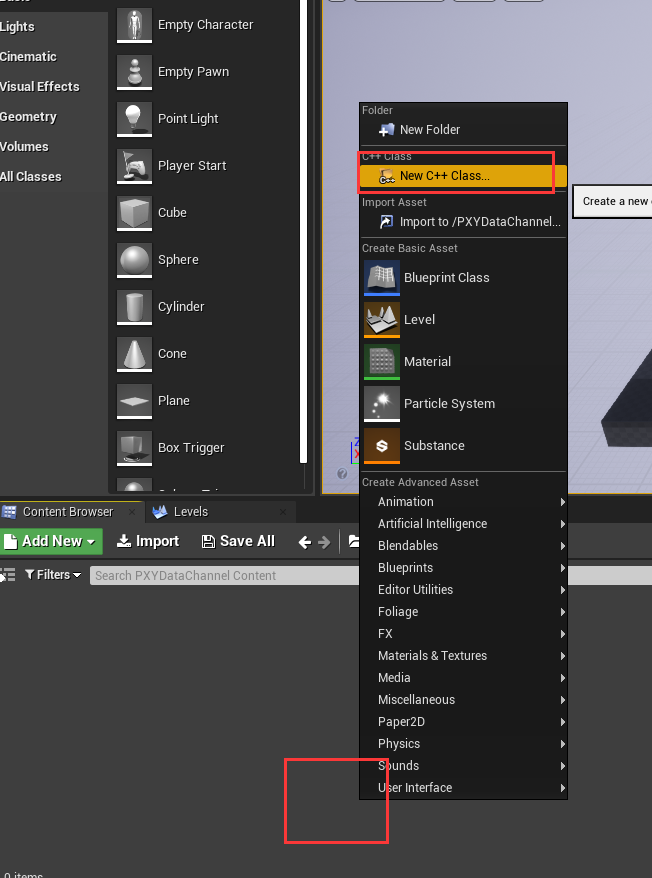Viewport: 652px width, 878px height.
Task: Choose New C++ Class menu entry
Action: click(463, 176)
